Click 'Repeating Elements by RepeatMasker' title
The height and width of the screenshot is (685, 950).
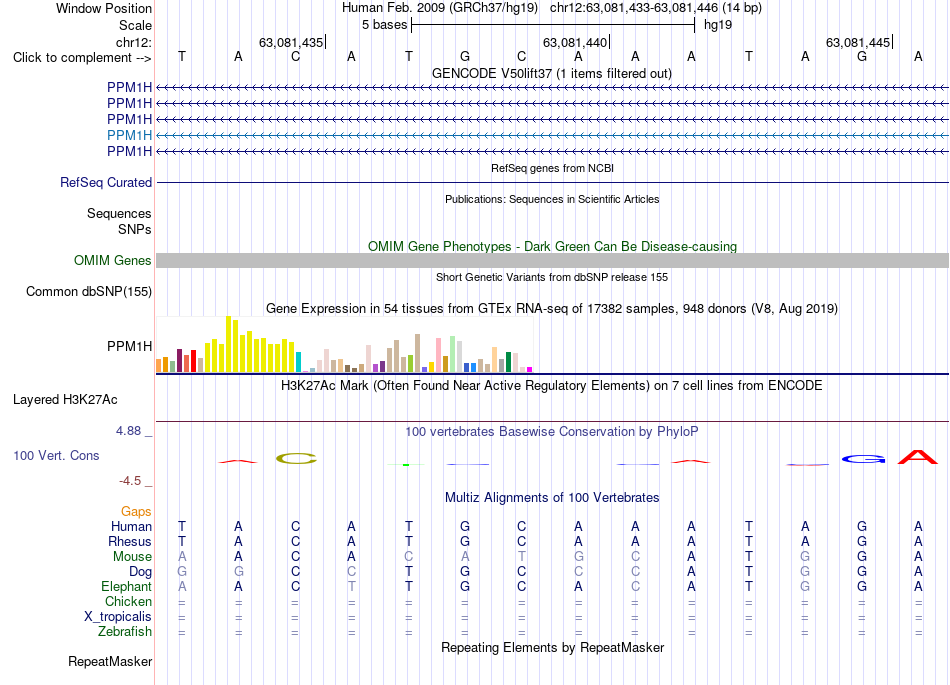point(552,648)
